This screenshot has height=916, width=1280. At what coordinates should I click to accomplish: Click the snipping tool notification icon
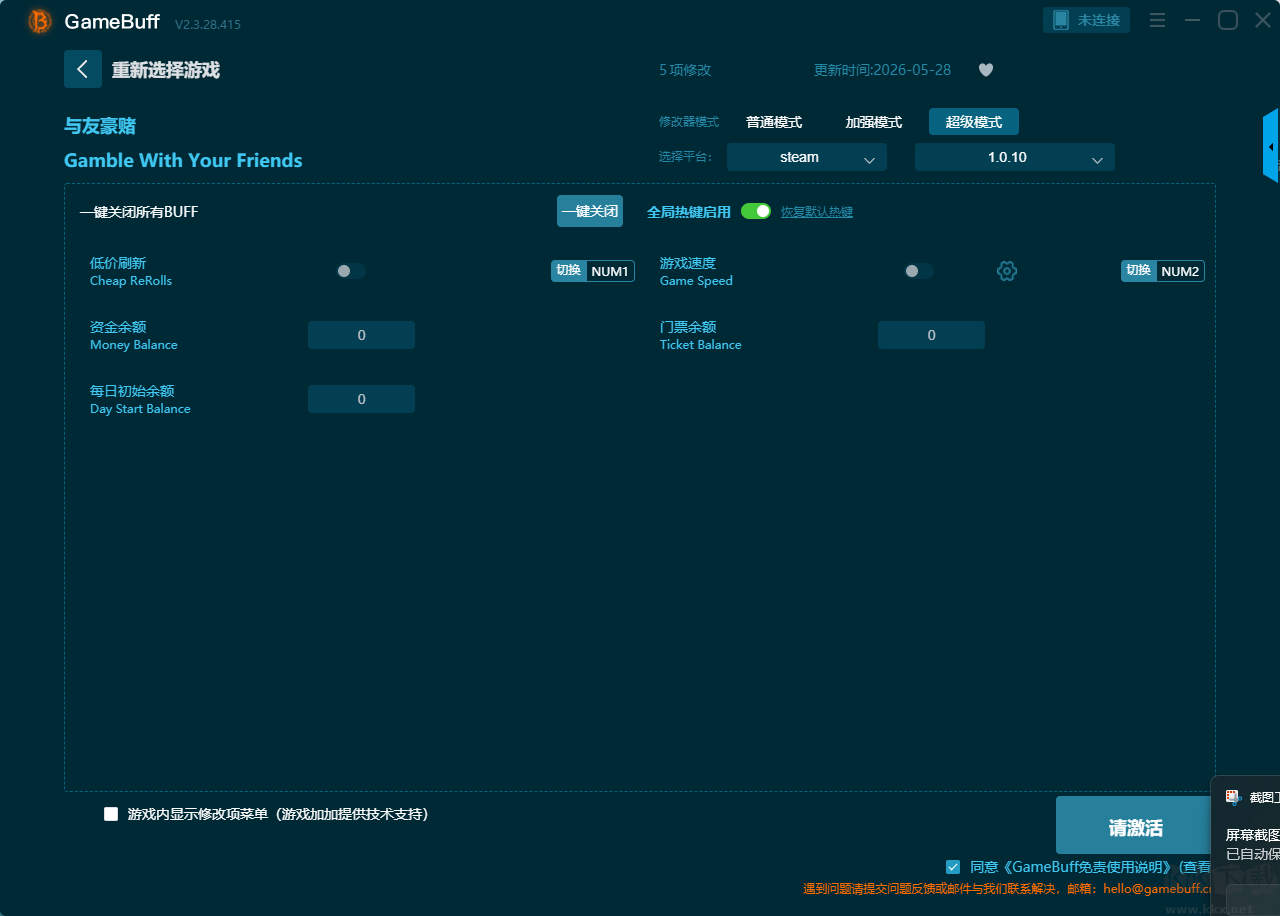pyautogui.click(x=1233, y=797)
